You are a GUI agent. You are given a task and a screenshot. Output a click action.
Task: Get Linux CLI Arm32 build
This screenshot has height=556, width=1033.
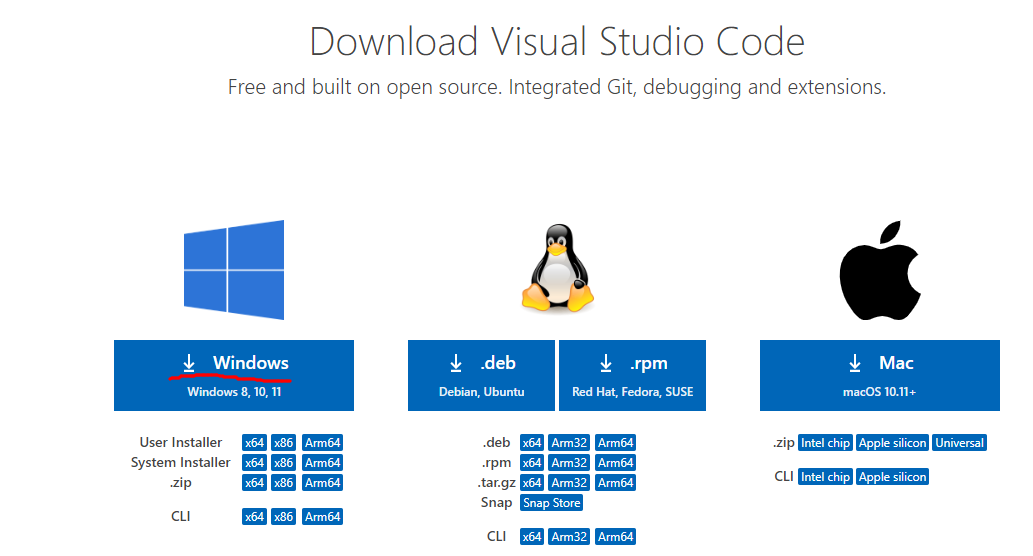[x=569, y=536]
